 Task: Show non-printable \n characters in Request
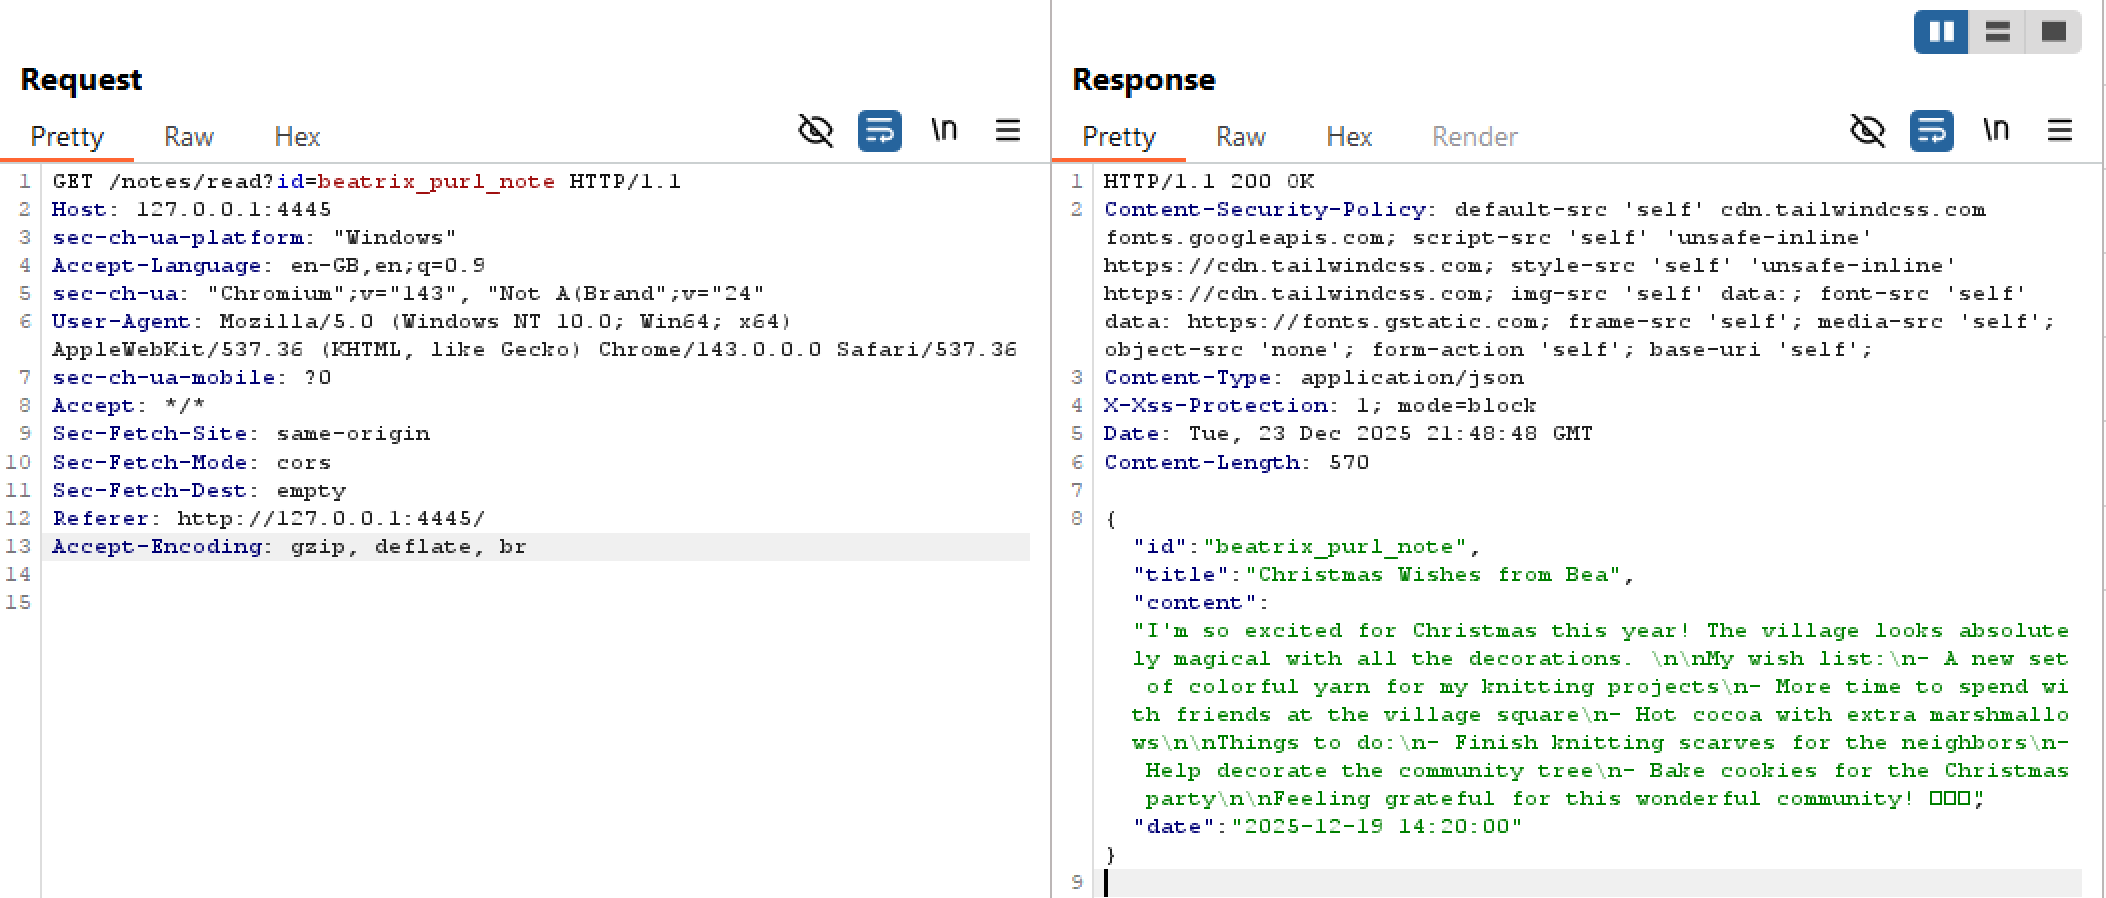point(944,131)
